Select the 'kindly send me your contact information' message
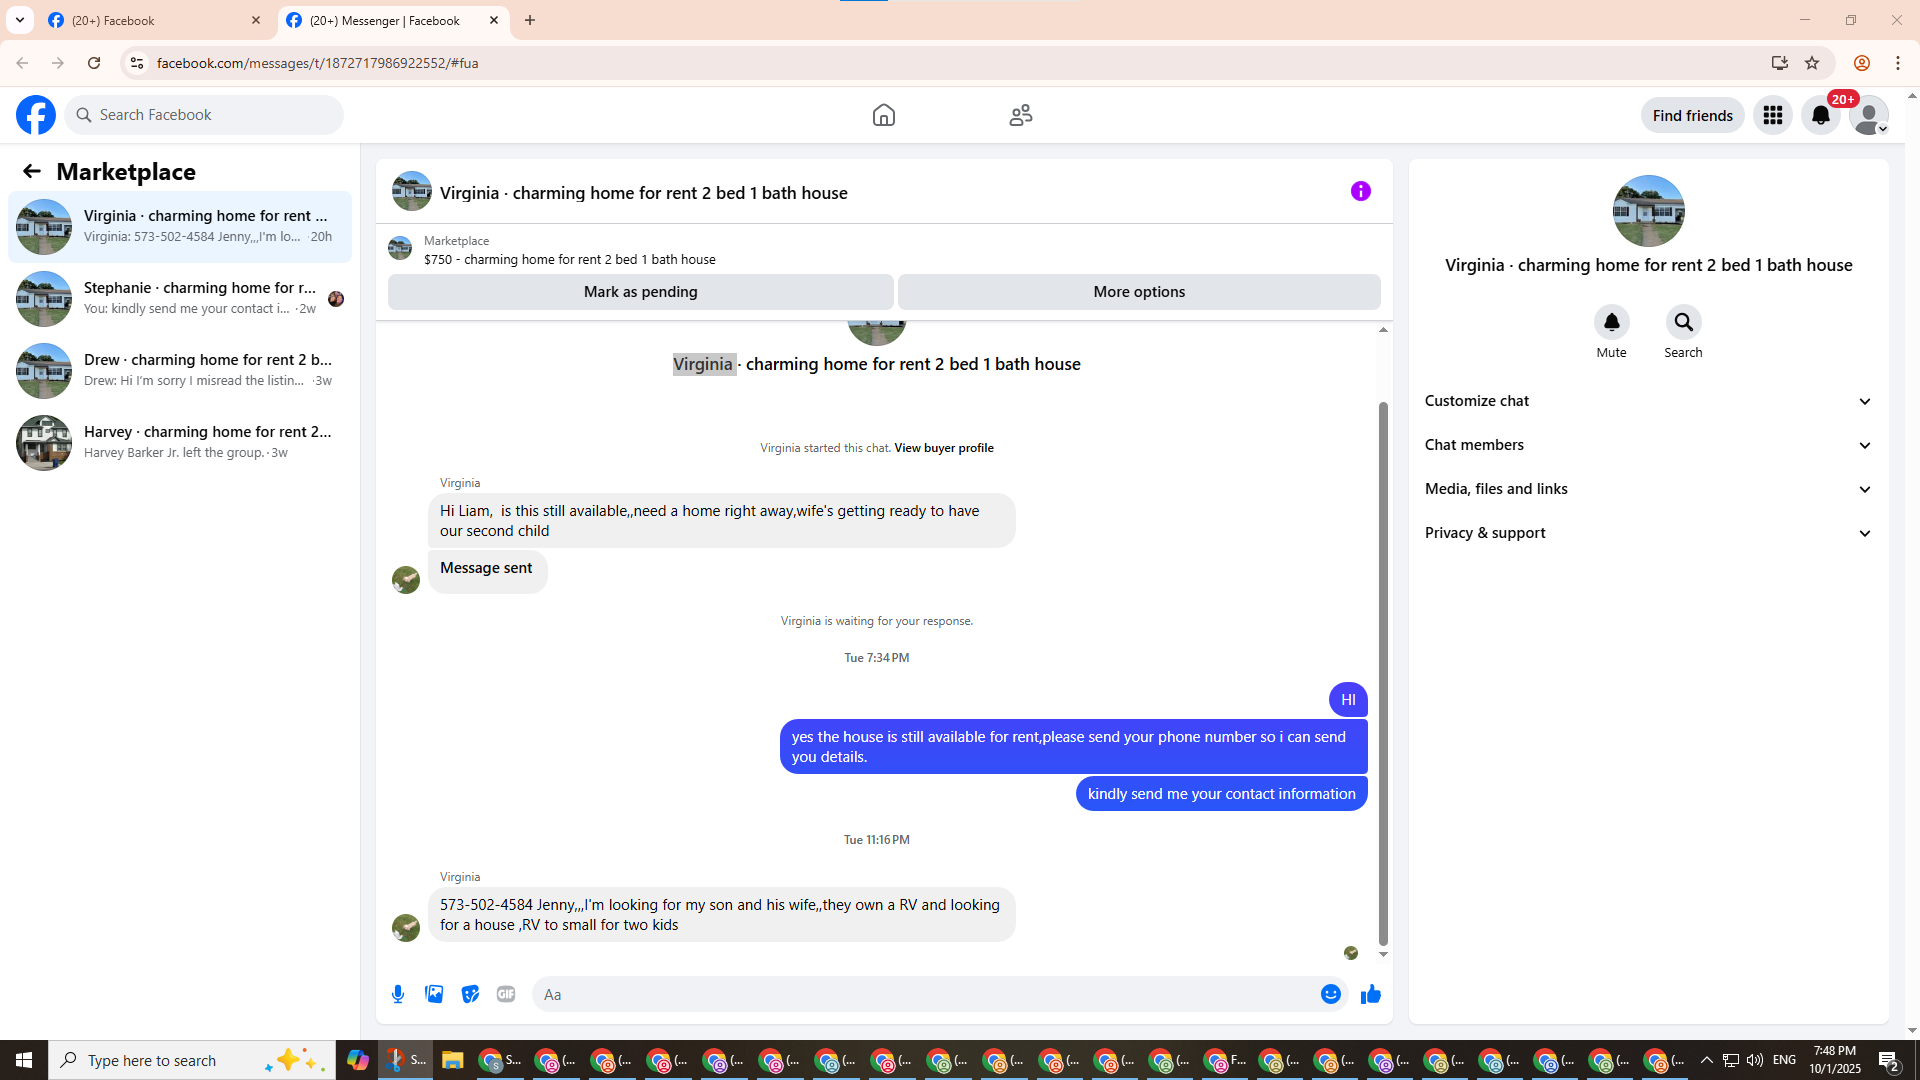The height and width of the screenshot is (1080, 1920). 1221,794
